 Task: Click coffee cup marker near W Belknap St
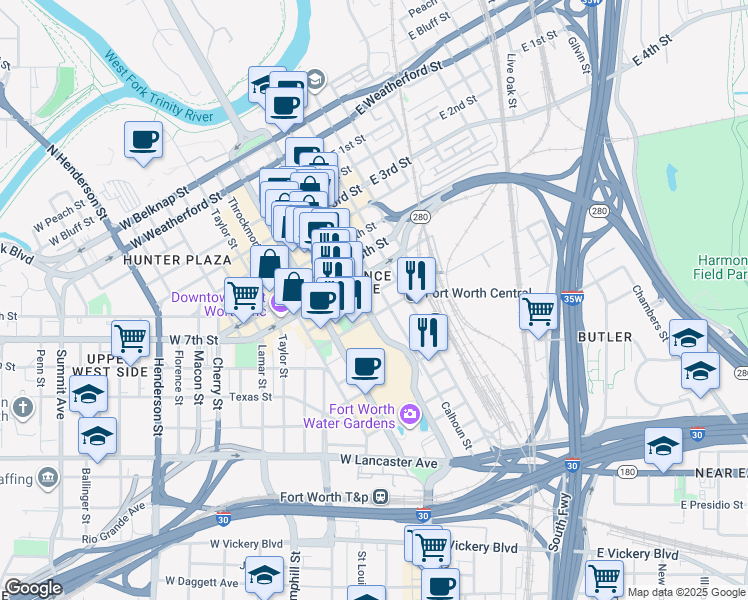143,140
